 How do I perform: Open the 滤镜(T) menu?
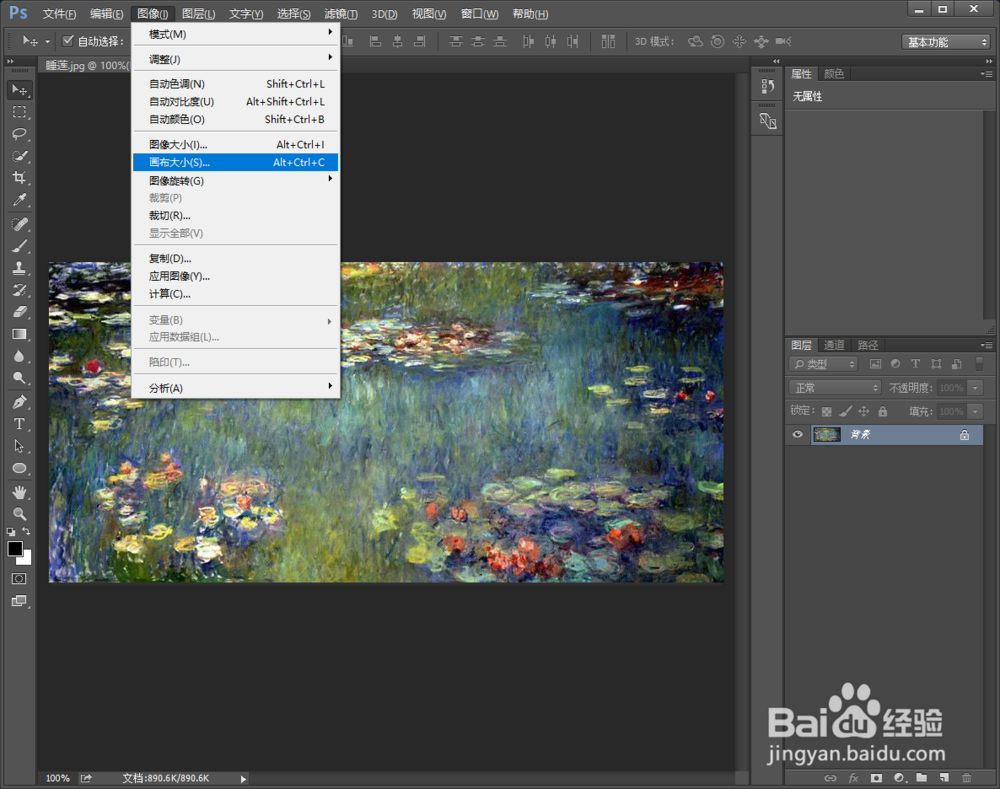(341, 14)
